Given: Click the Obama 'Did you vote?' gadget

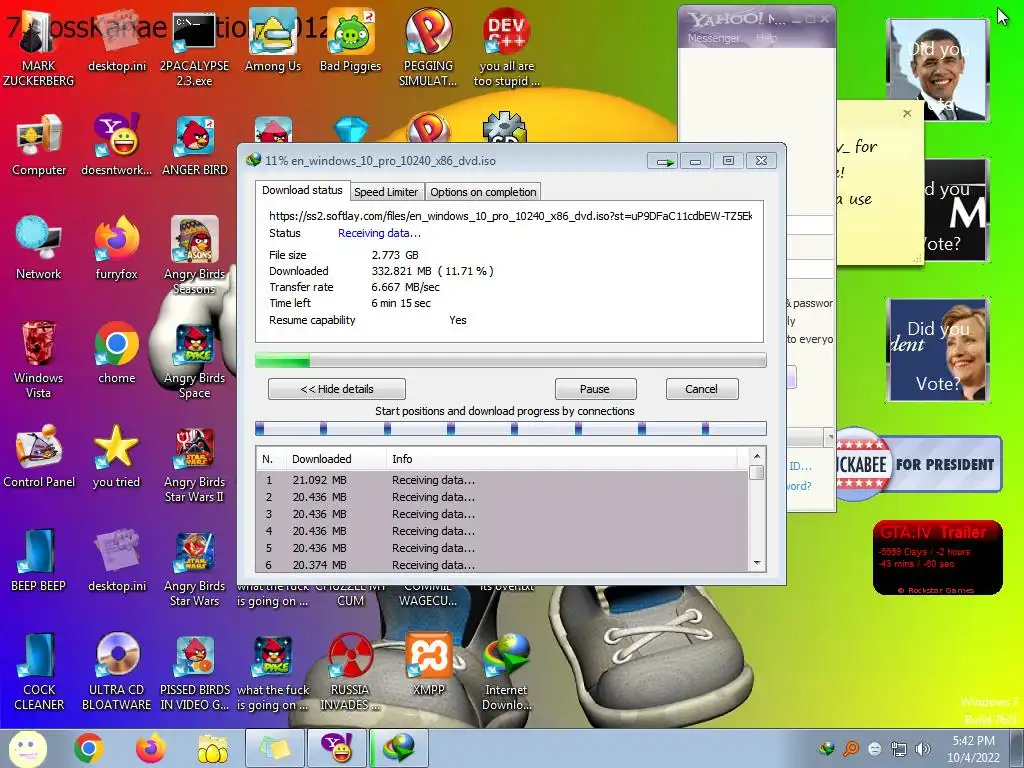Looking at the screenshot, I should point(938,70).
